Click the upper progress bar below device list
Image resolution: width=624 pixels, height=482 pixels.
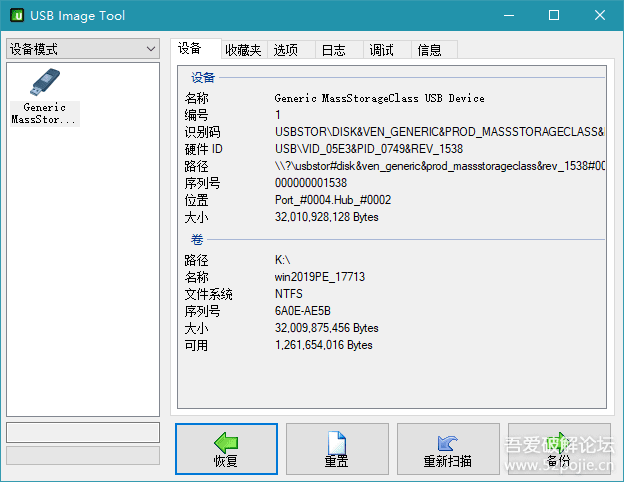[x=83, y=433]
